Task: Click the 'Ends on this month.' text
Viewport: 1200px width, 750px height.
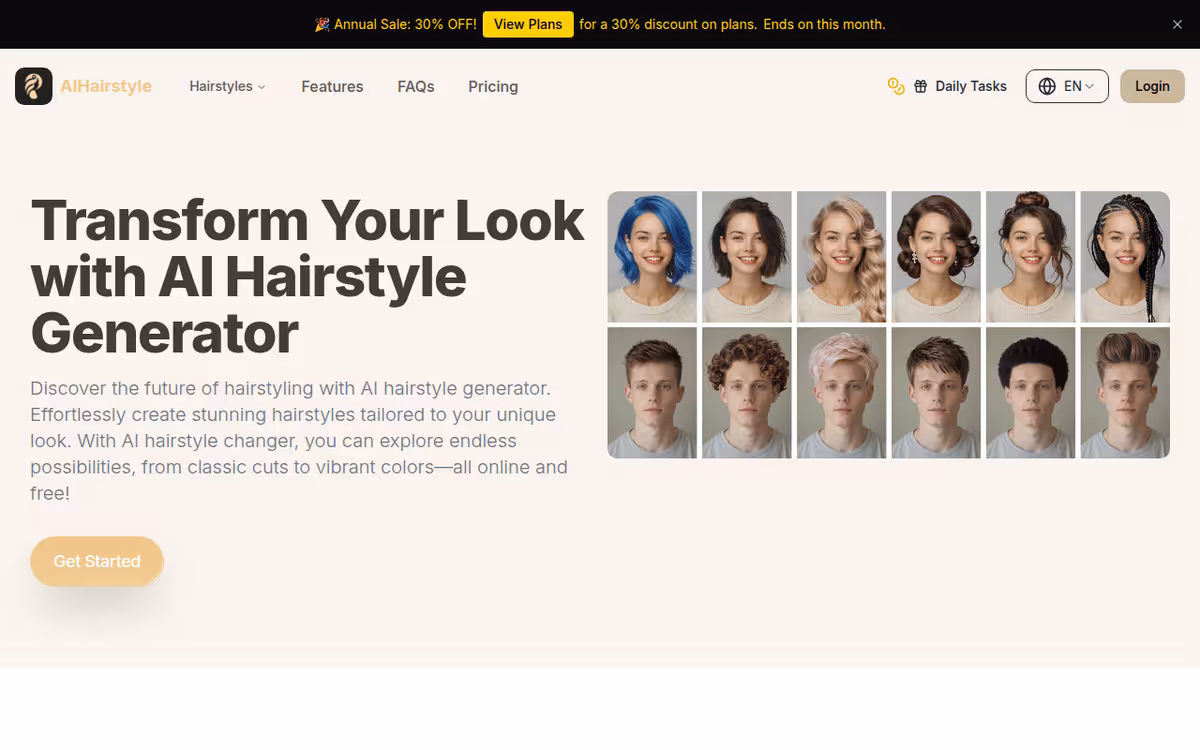Action: pyautogui.click(x=824, y=24)
